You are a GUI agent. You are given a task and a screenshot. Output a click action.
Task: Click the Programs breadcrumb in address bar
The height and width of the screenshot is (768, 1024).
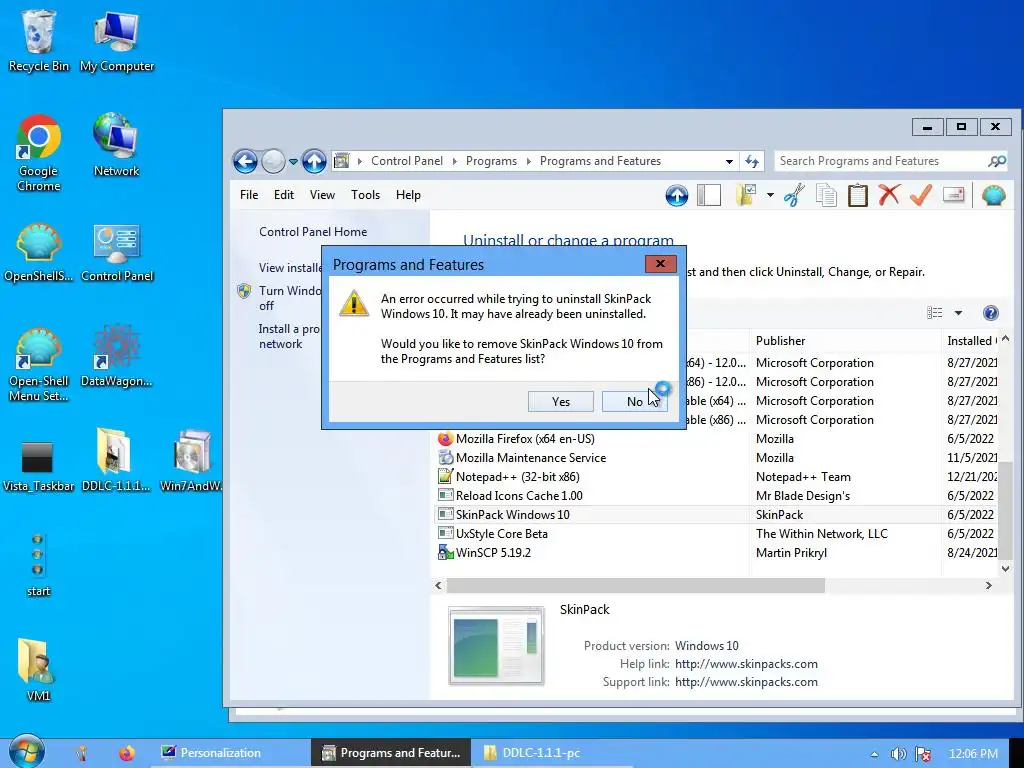491,161
